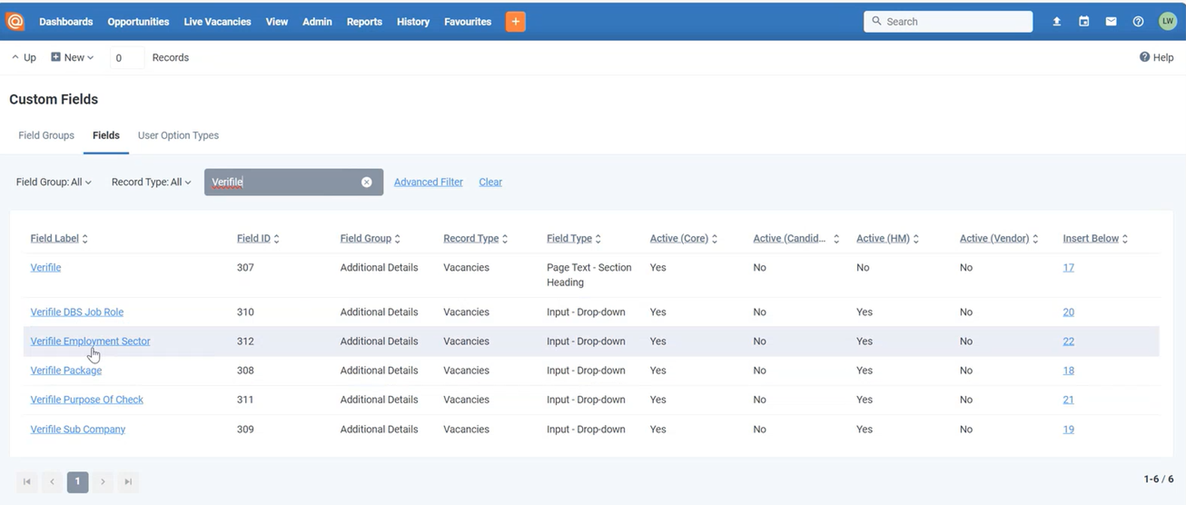Image resolution: width=1186 pixels, height=505 pixels.
Task: Clear the Verifile search text with X icon
Action: pos(367,182)
